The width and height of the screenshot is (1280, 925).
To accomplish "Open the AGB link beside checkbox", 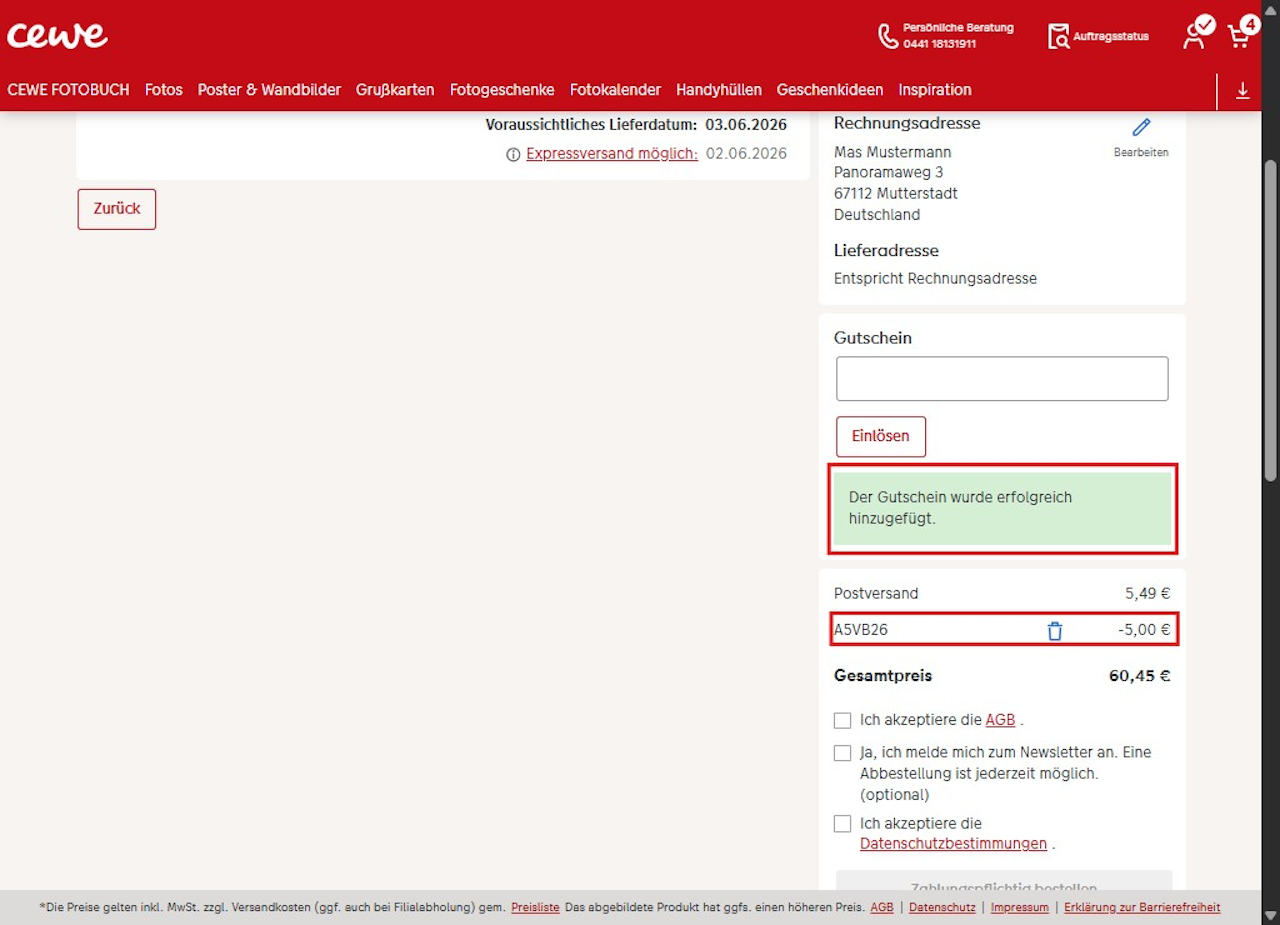I will coord(1000,720).
